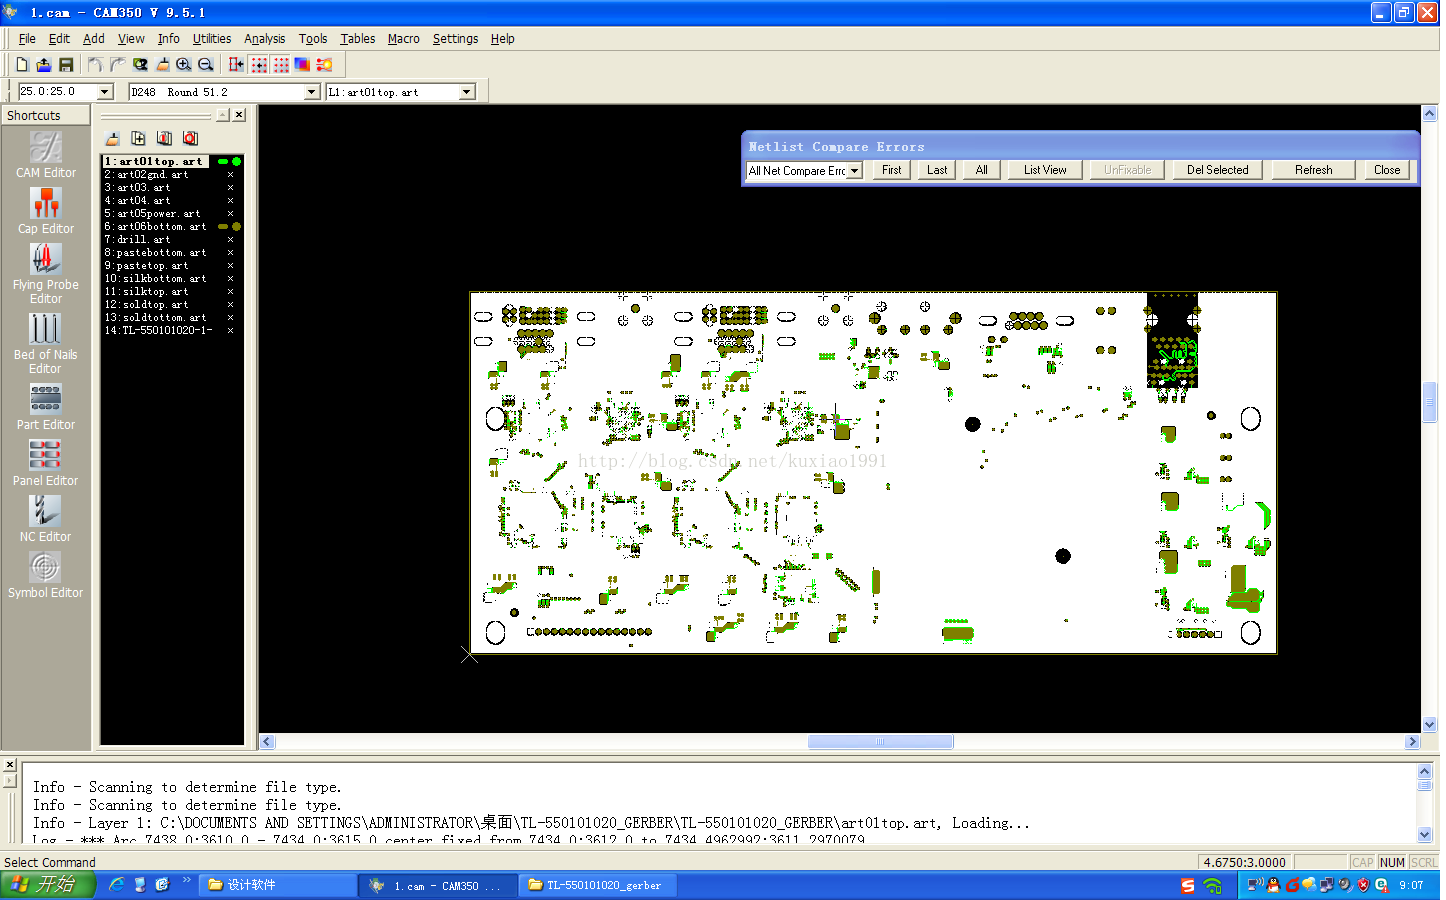Click the Zoom Out magnifier icon
This screenshot has height=900, width=1446.
coord(206,64)
